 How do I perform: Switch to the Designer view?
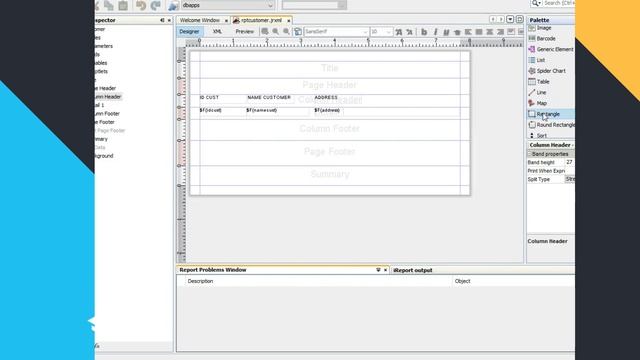point(189,31)
